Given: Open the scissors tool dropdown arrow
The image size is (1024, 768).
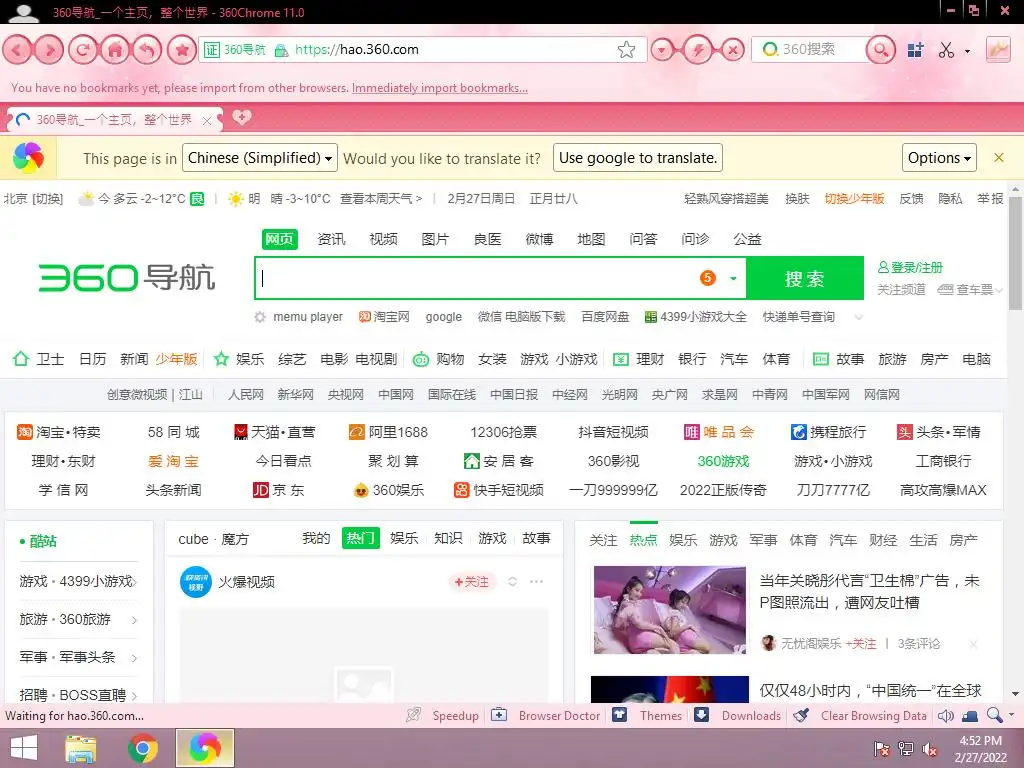Looking at the screenshot, I should click(x=967, y=51).
